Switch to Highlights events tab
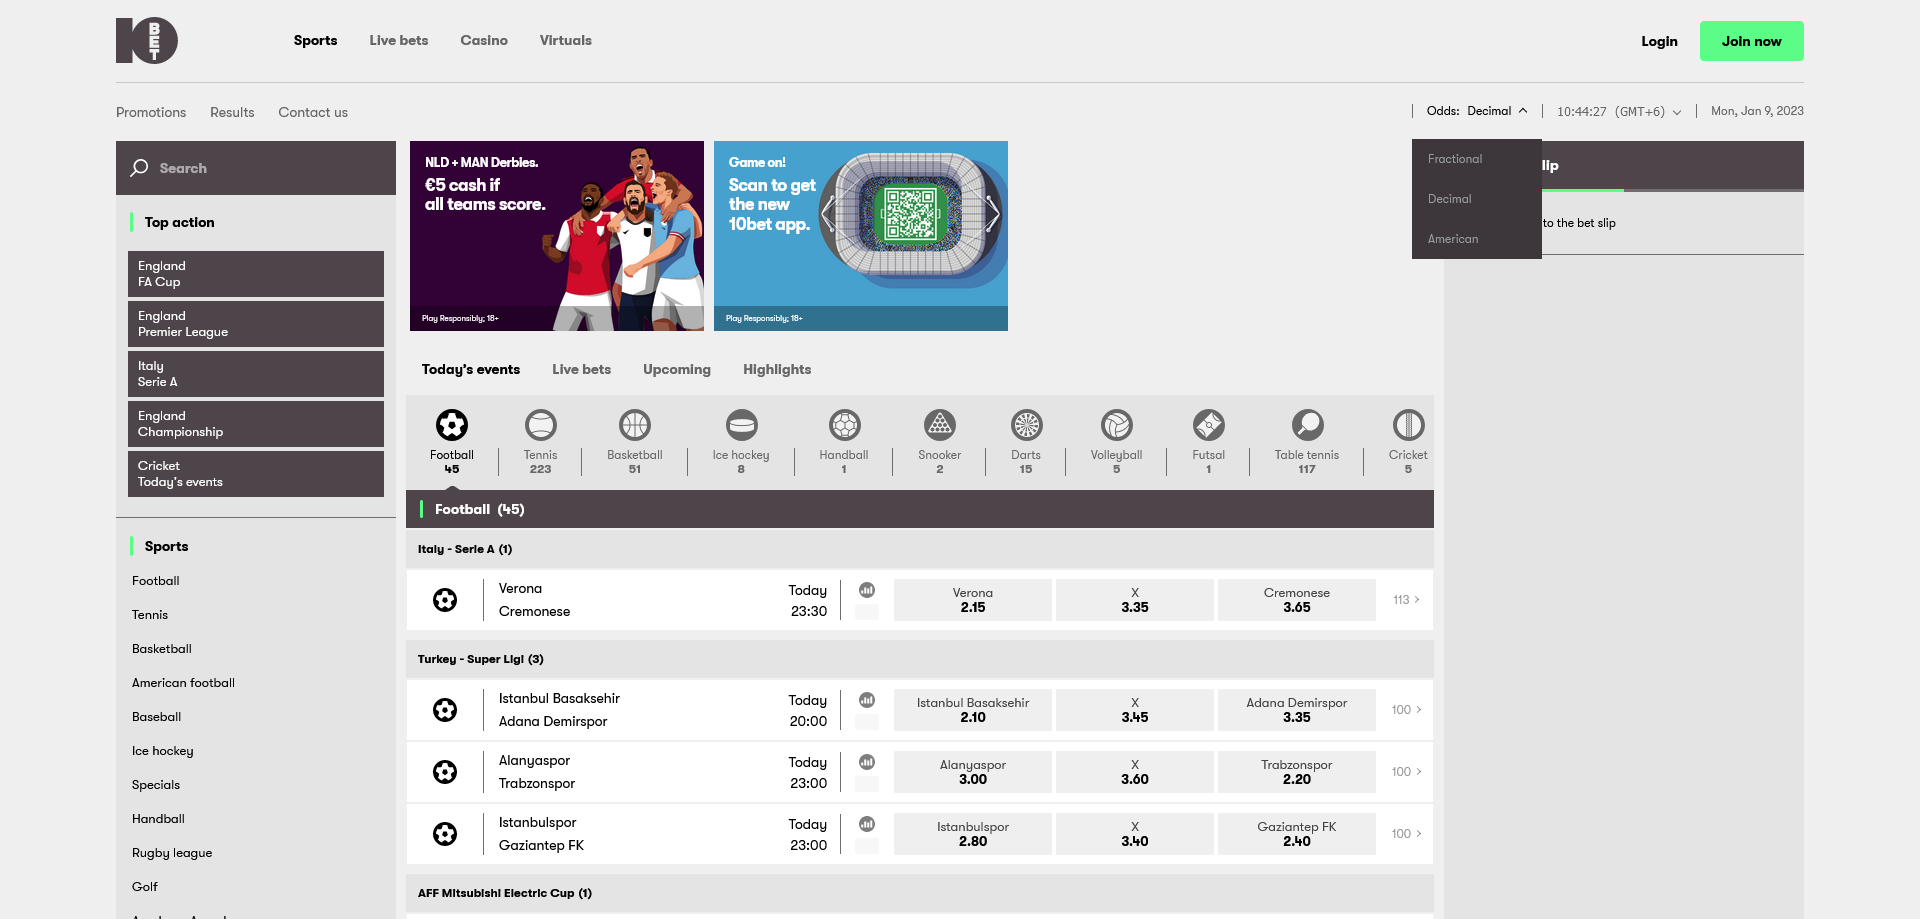The image size is (1920, 919). pyautogui.click(x=777, y=369)
